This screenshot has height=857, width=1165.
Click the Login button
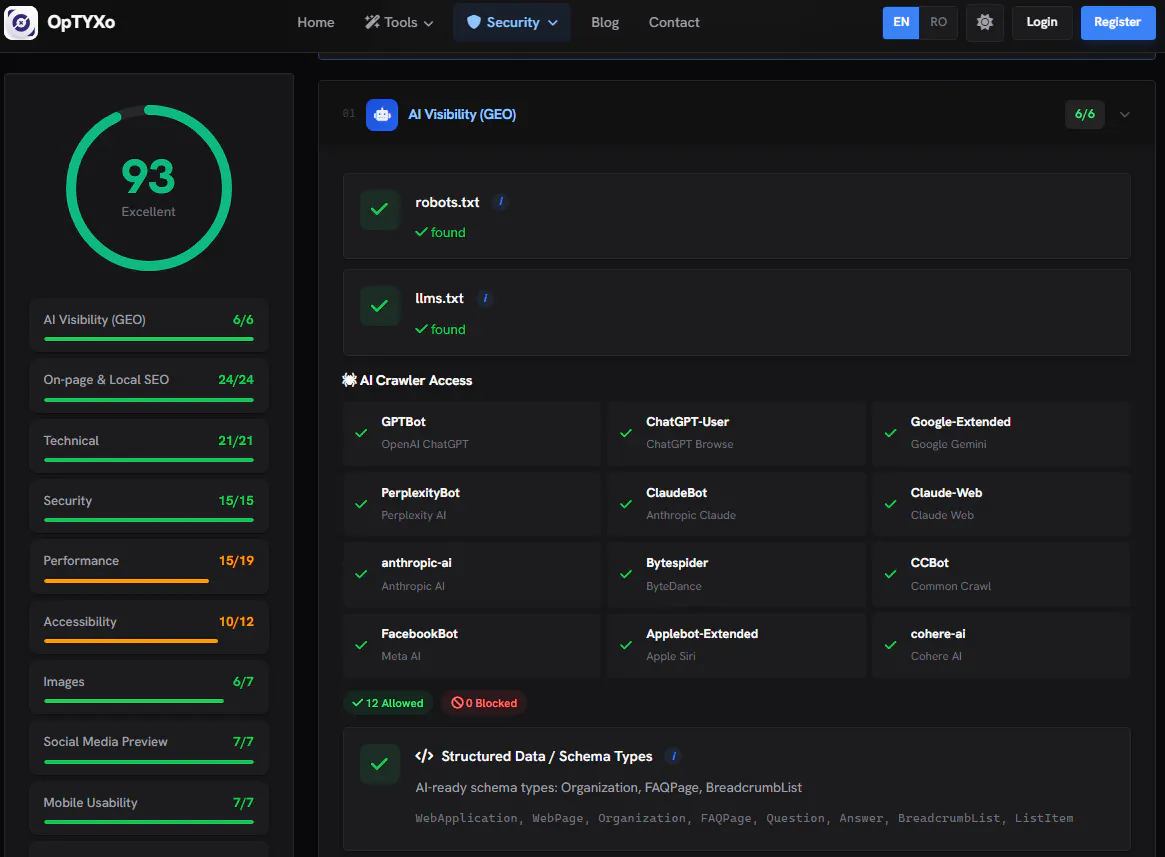(1042, 22)
